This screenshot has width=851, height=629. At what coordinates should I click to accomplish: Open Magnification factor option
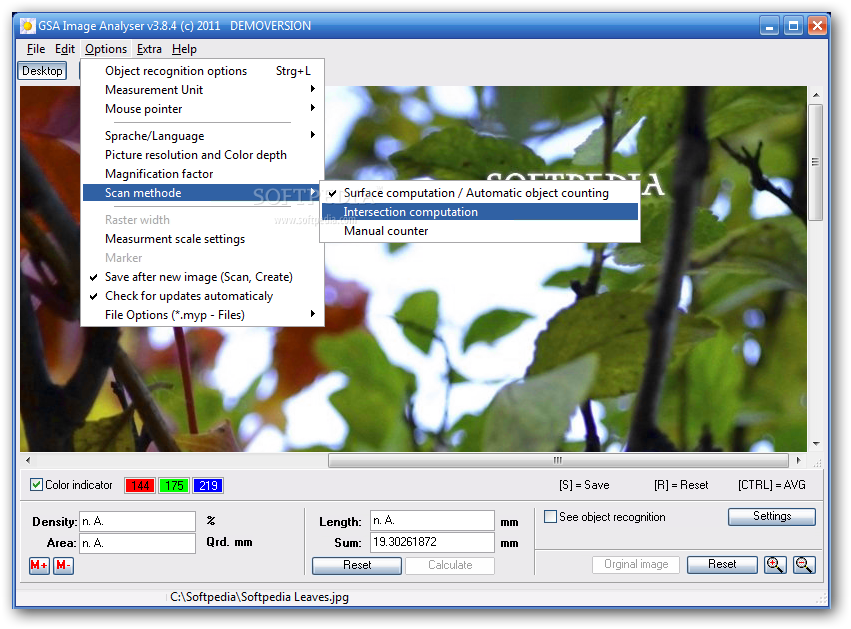(203, 174)
